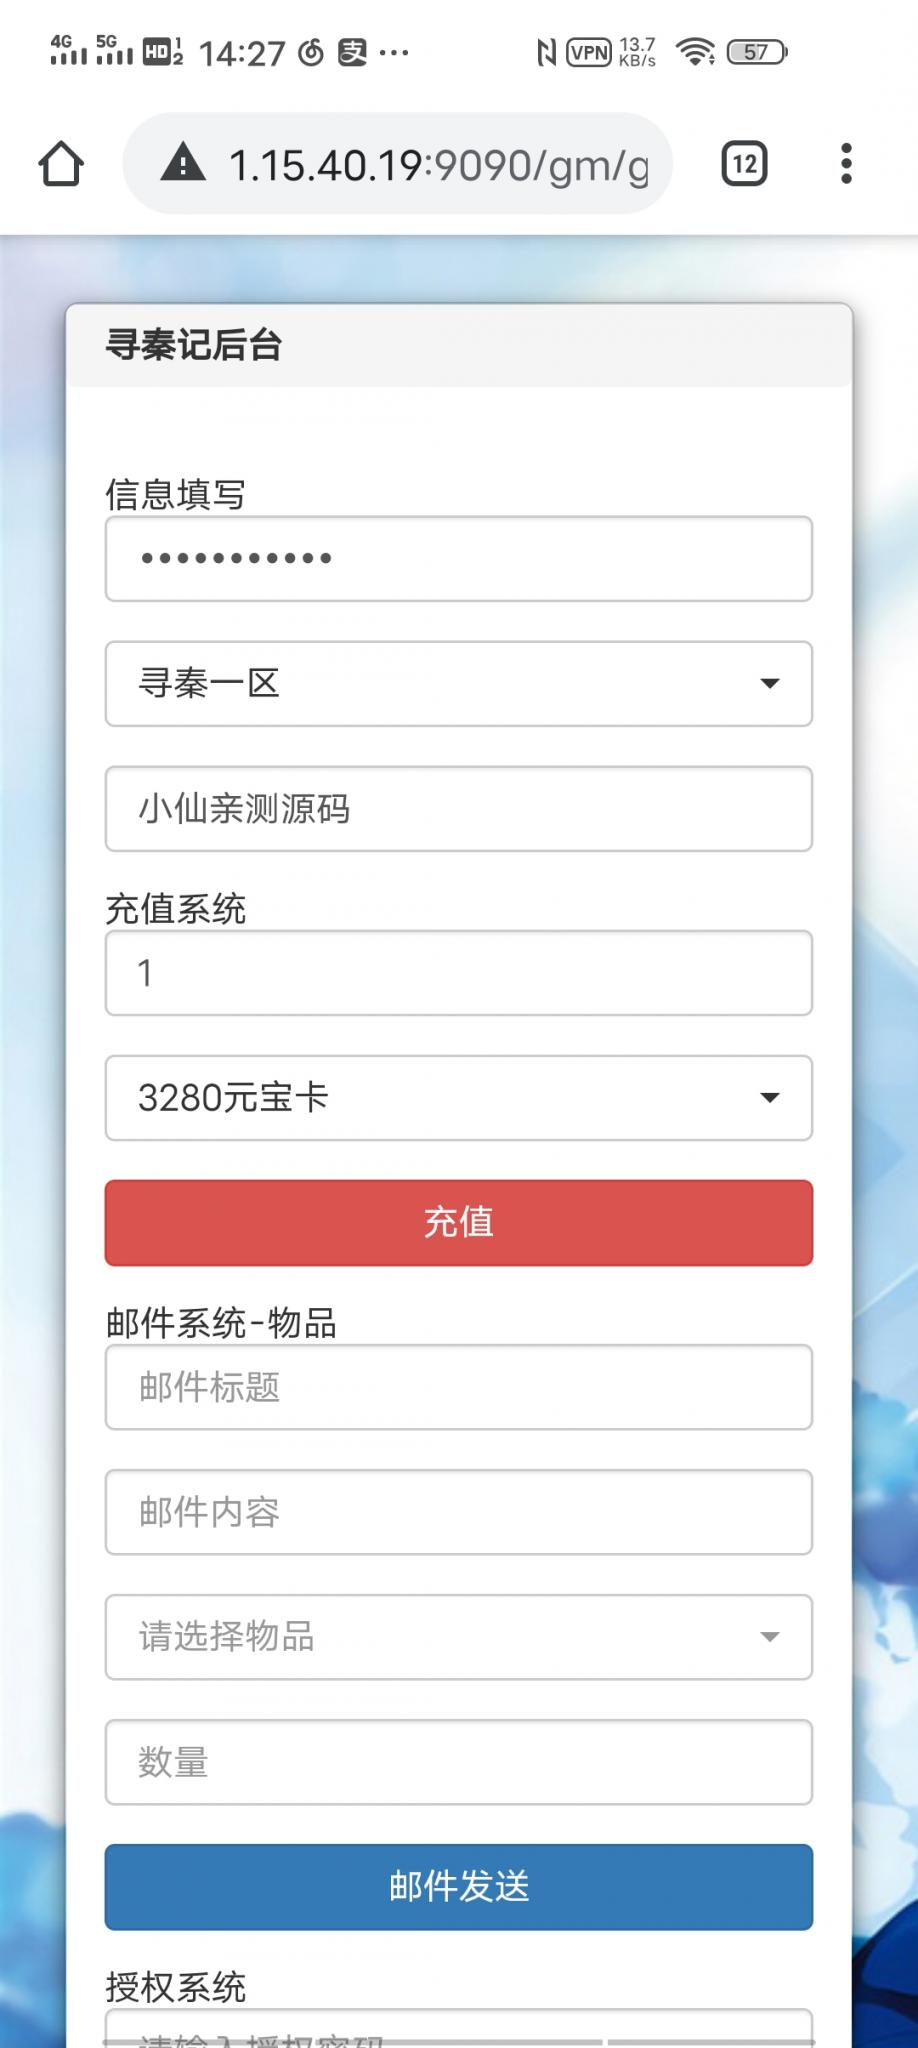Viewport: 918px width, 2048px height.
Task: Open the browser tab switcher showing 12 tabs
Action: coord(744,163)
